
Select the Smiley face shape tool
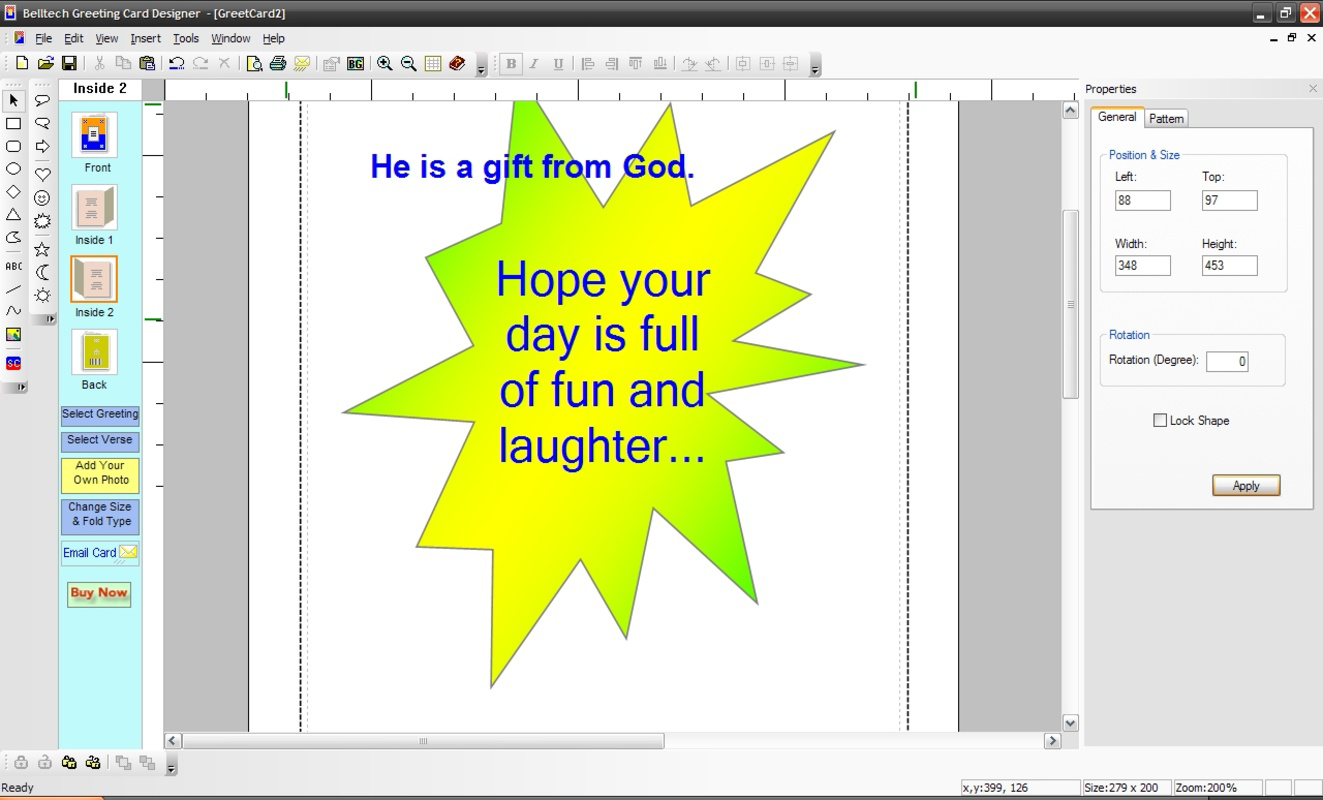[x=42, y=198]
